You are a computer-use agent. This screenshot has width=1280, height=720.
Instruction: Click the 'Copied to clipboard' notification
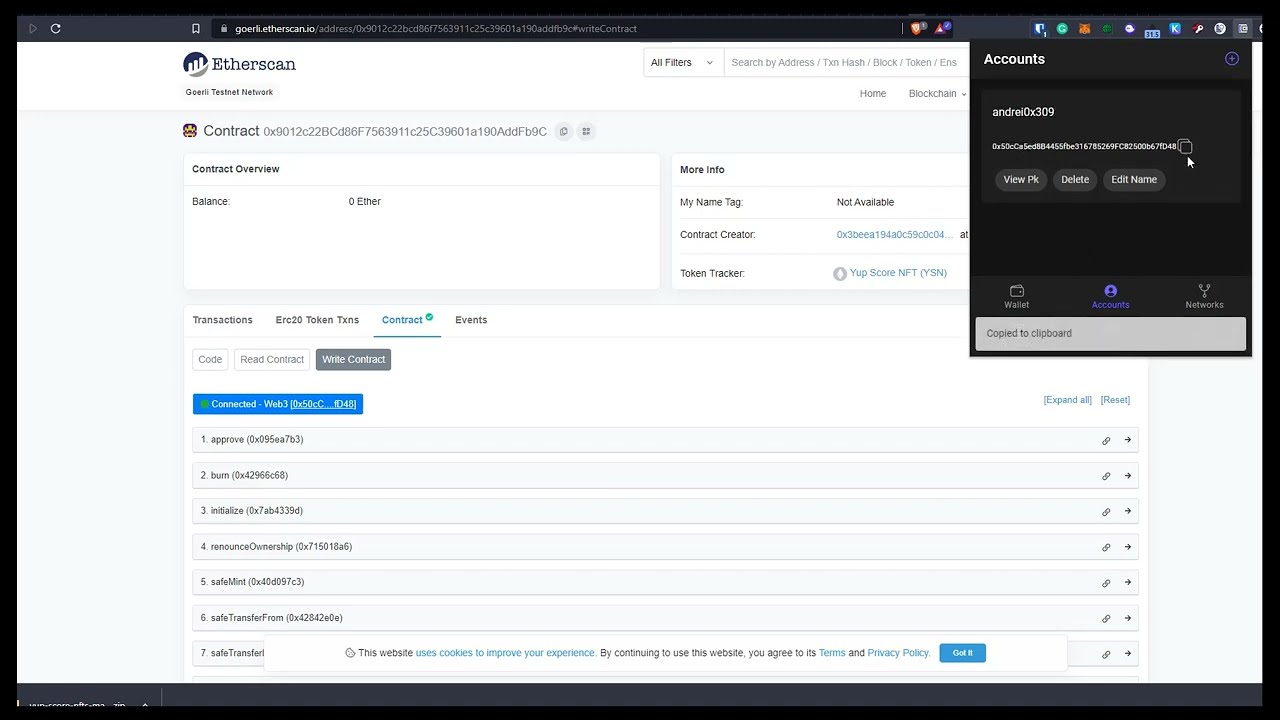(x=1110, y=334)
